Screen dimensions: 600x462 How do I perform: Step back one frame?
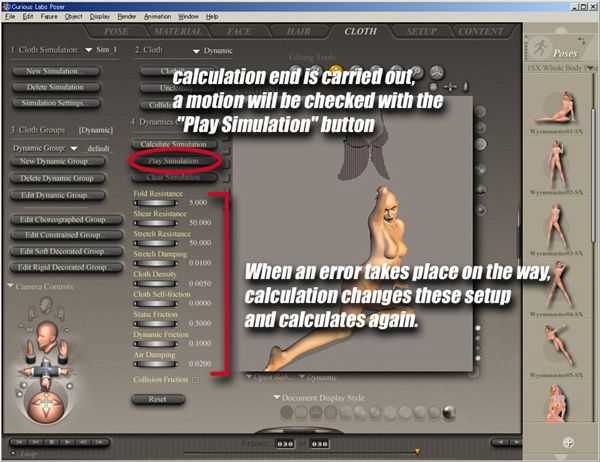click(x=83, y=442)
